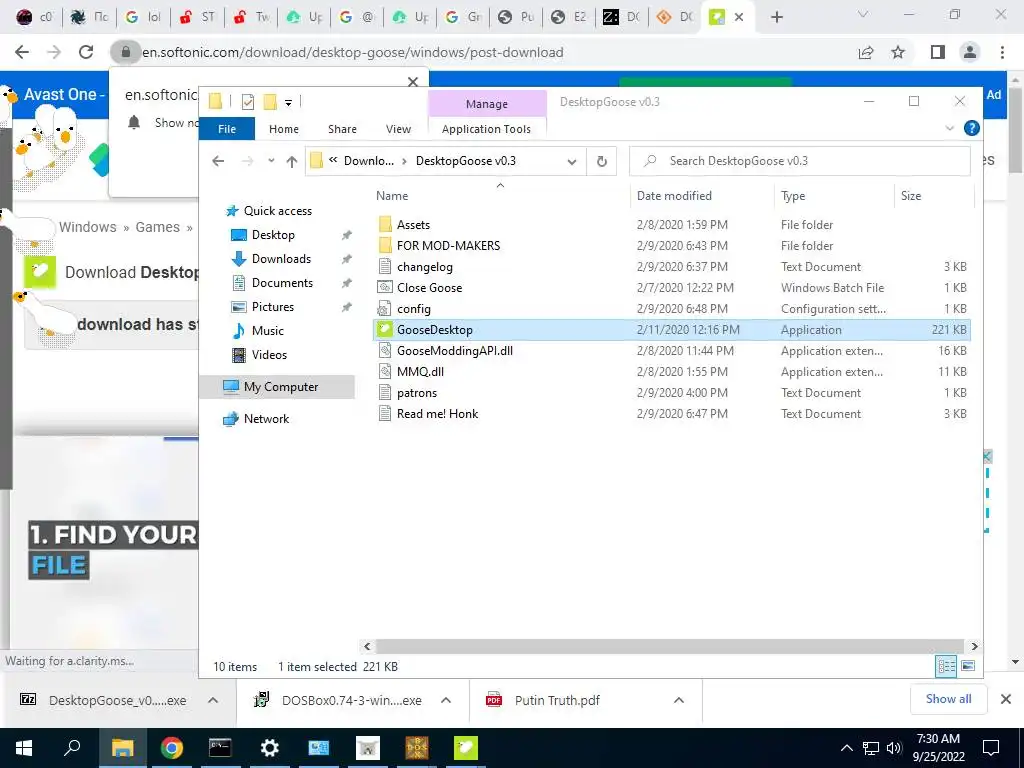The height and width of the screenshot is (768, 1024).
Task: Close the Chrome downloads bar
Action: (x=1006, y=699)
